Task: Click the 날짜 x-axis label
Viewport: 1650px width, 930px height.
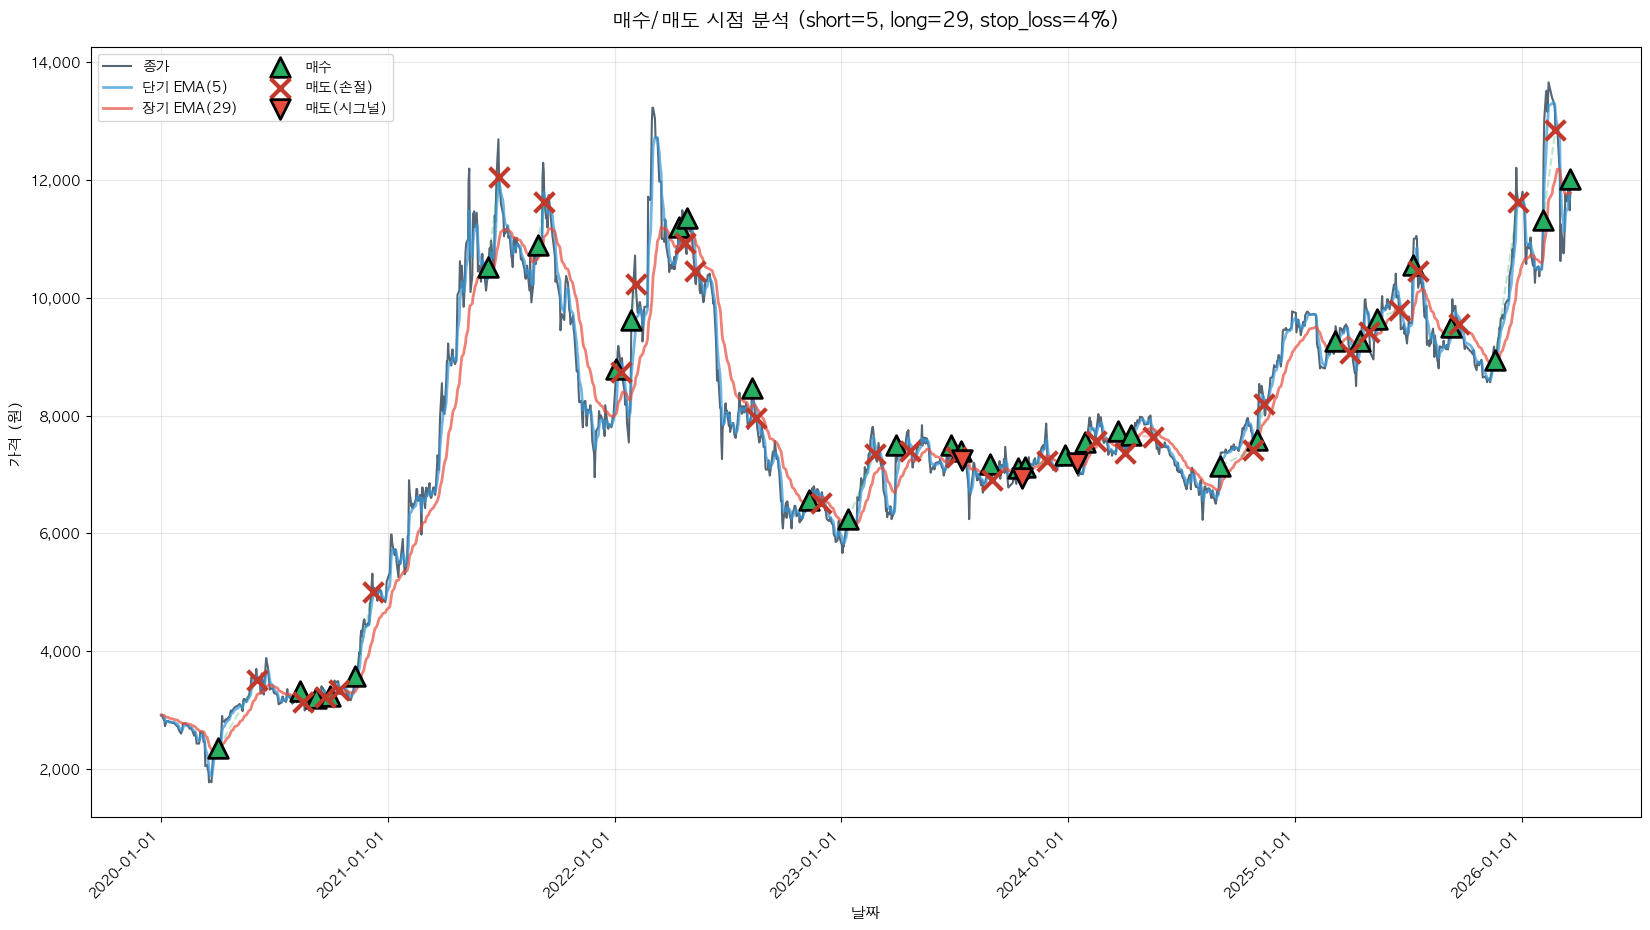Action: (865, 912)
